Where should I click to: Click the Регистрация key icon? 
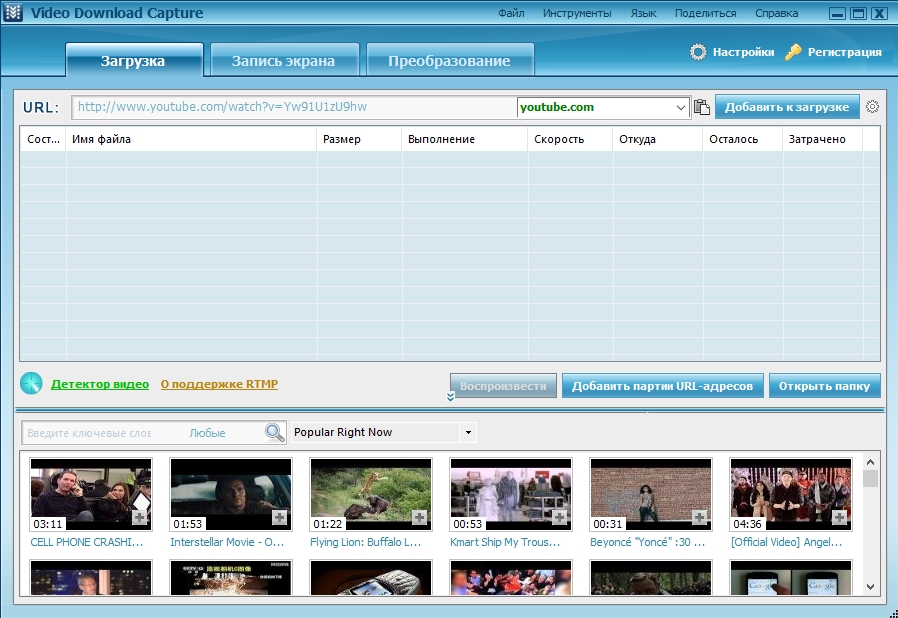tap(793, 52)
